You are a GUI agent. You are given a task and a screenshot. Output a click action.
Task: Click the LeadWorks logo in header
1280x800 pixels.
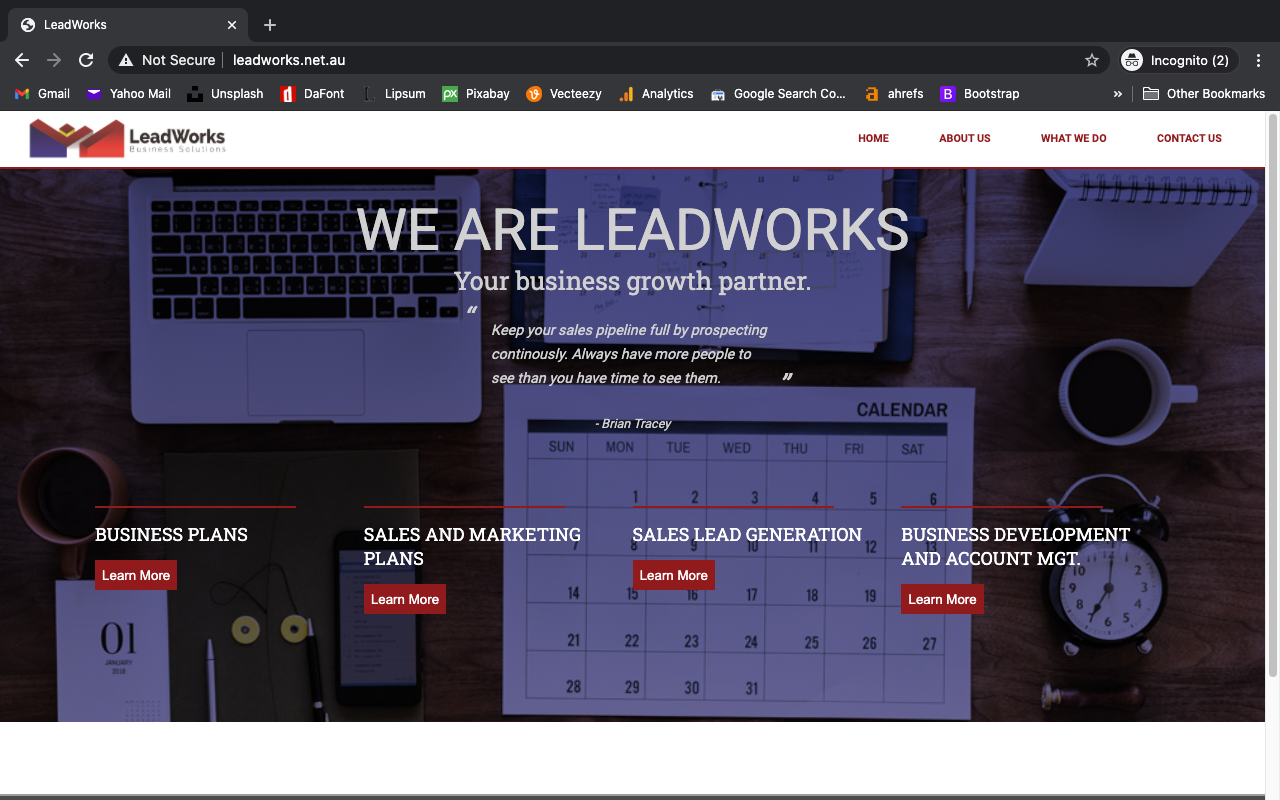[128, 138]
